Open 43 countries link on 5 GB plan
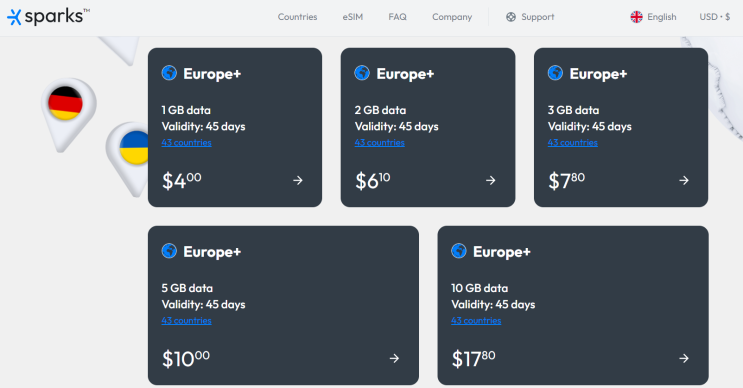 point(186,321)
